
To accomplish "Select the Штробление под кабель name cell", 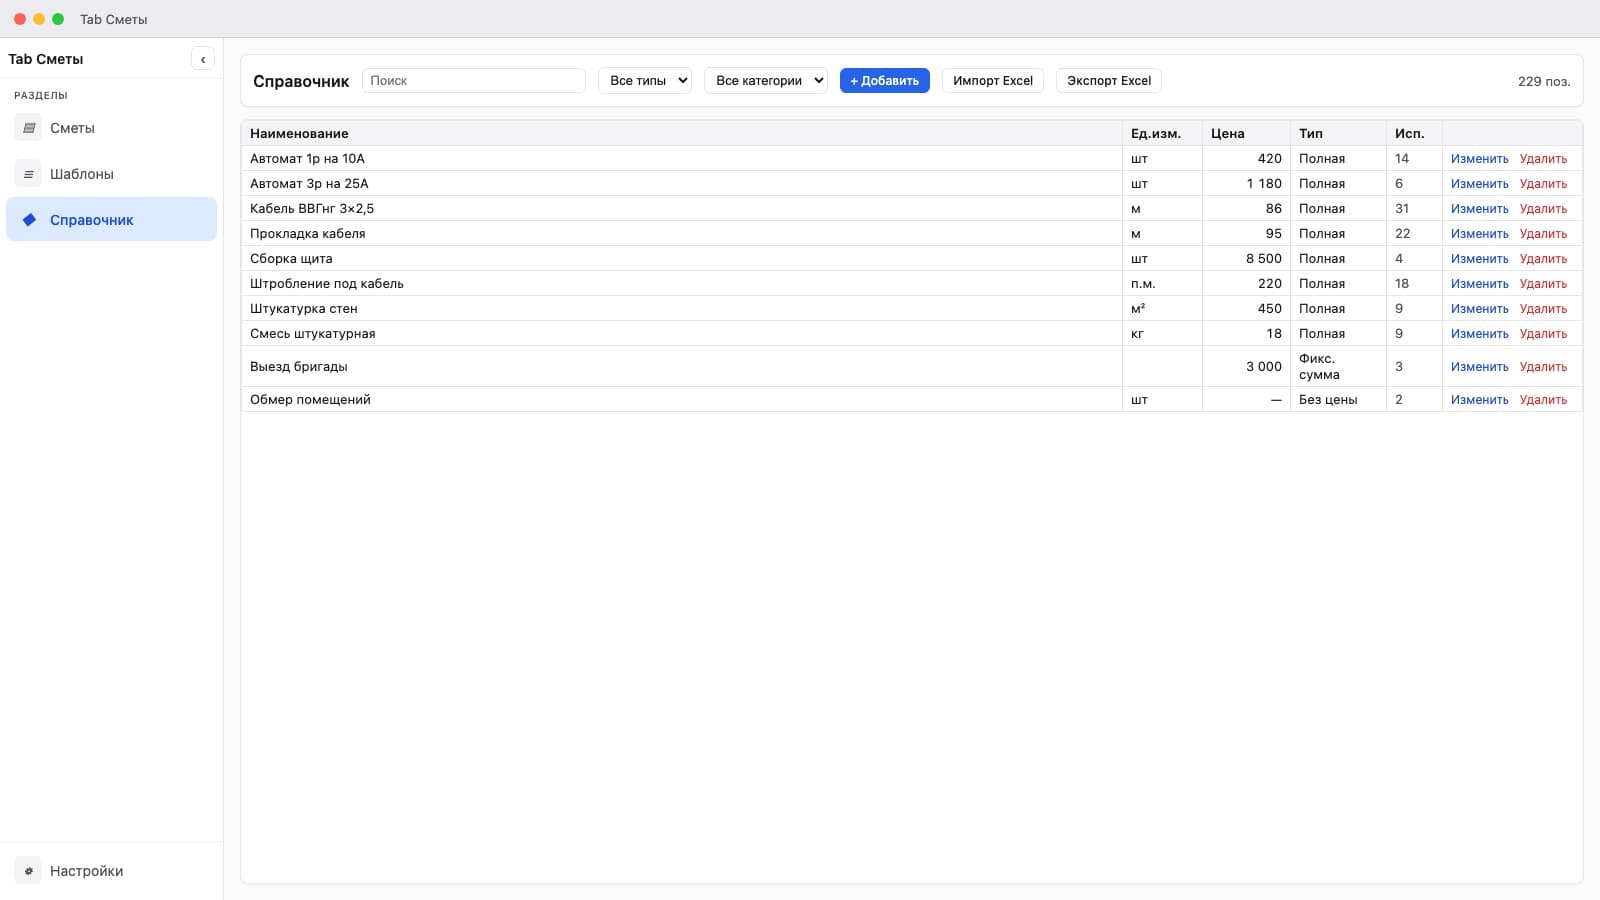I will click(x=681, y=284).
